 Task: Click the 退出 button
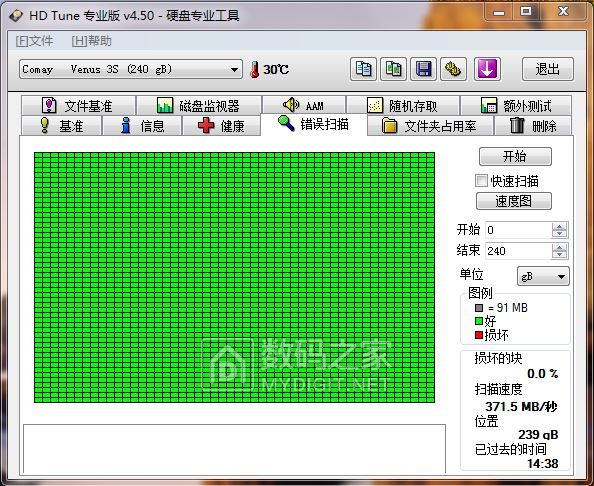click(547, 69)
